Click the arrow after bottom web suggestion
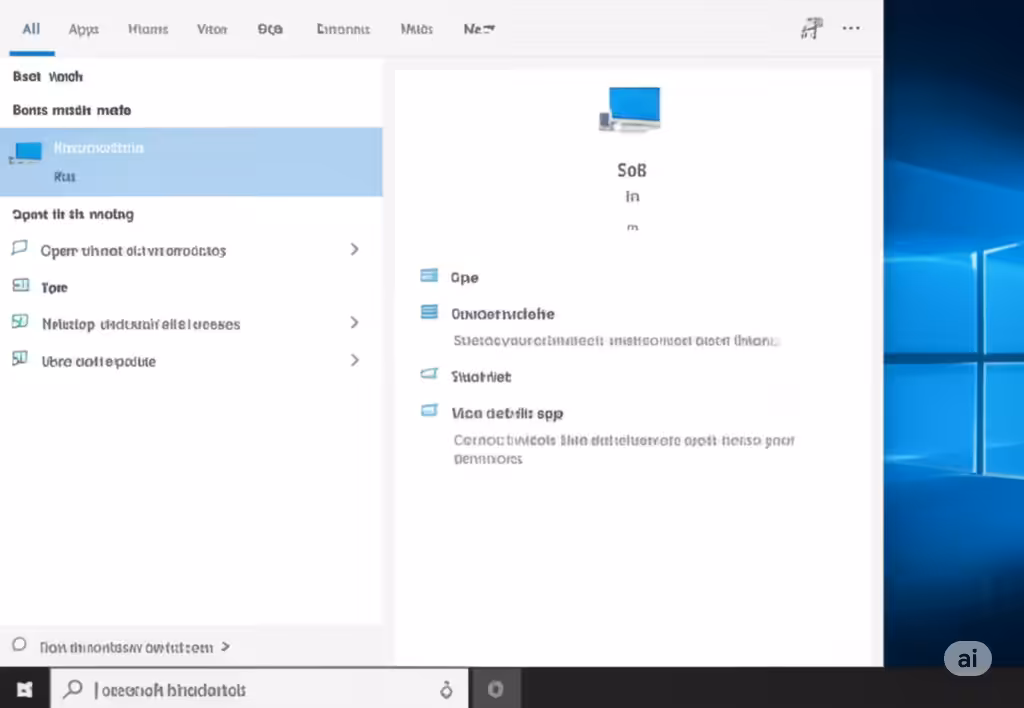Image resolution: width=1024 pixels, height=708 pixels. point(225,647)
